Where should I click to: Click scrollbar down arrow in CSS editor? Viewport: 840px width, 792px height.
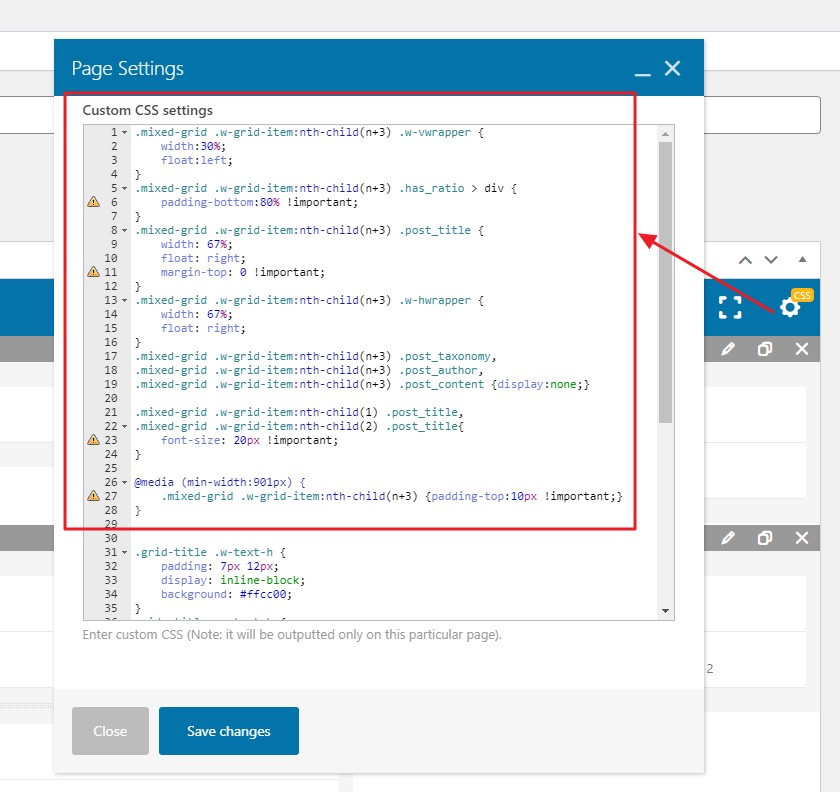(665, 611)
